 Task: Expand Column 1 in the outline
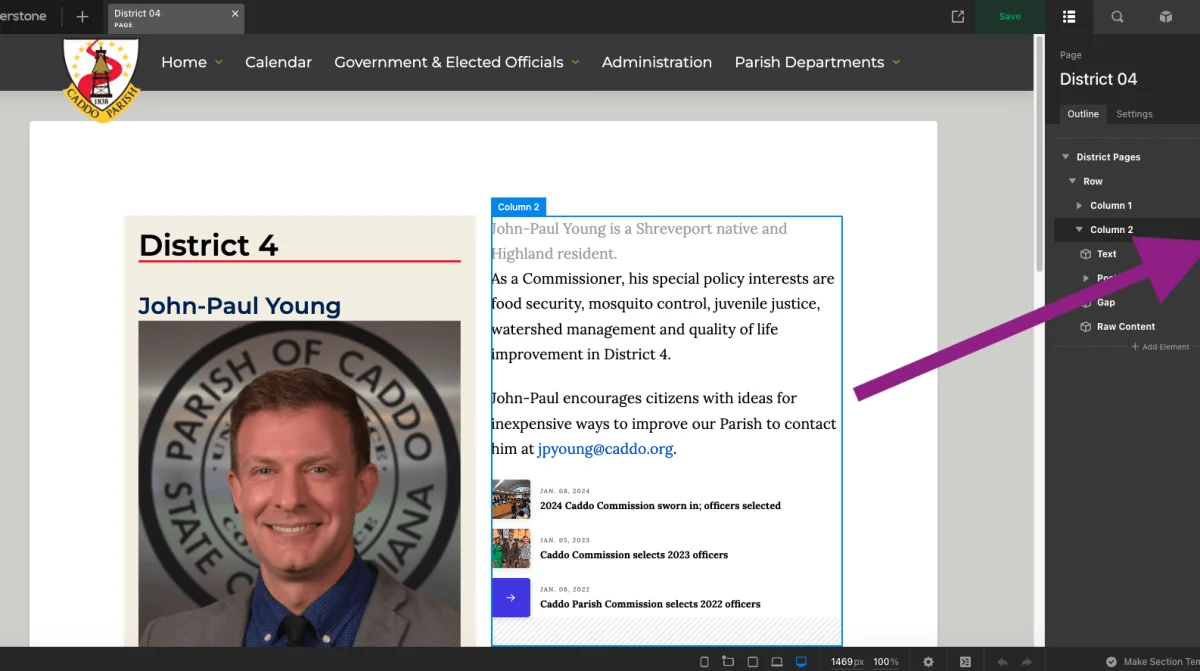pos(1079,206)
